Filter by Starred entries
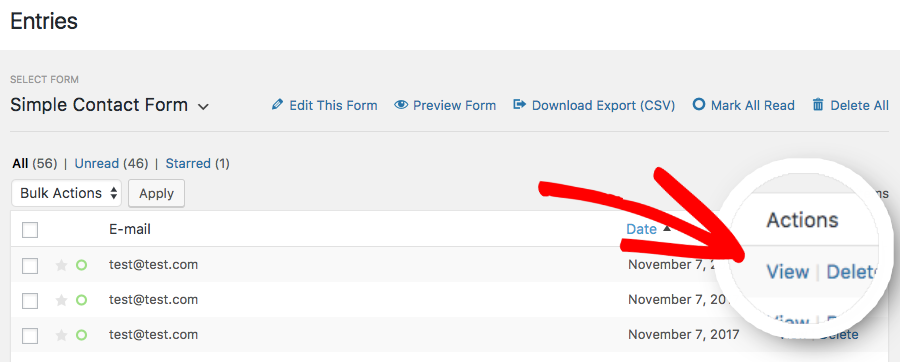 188,164
